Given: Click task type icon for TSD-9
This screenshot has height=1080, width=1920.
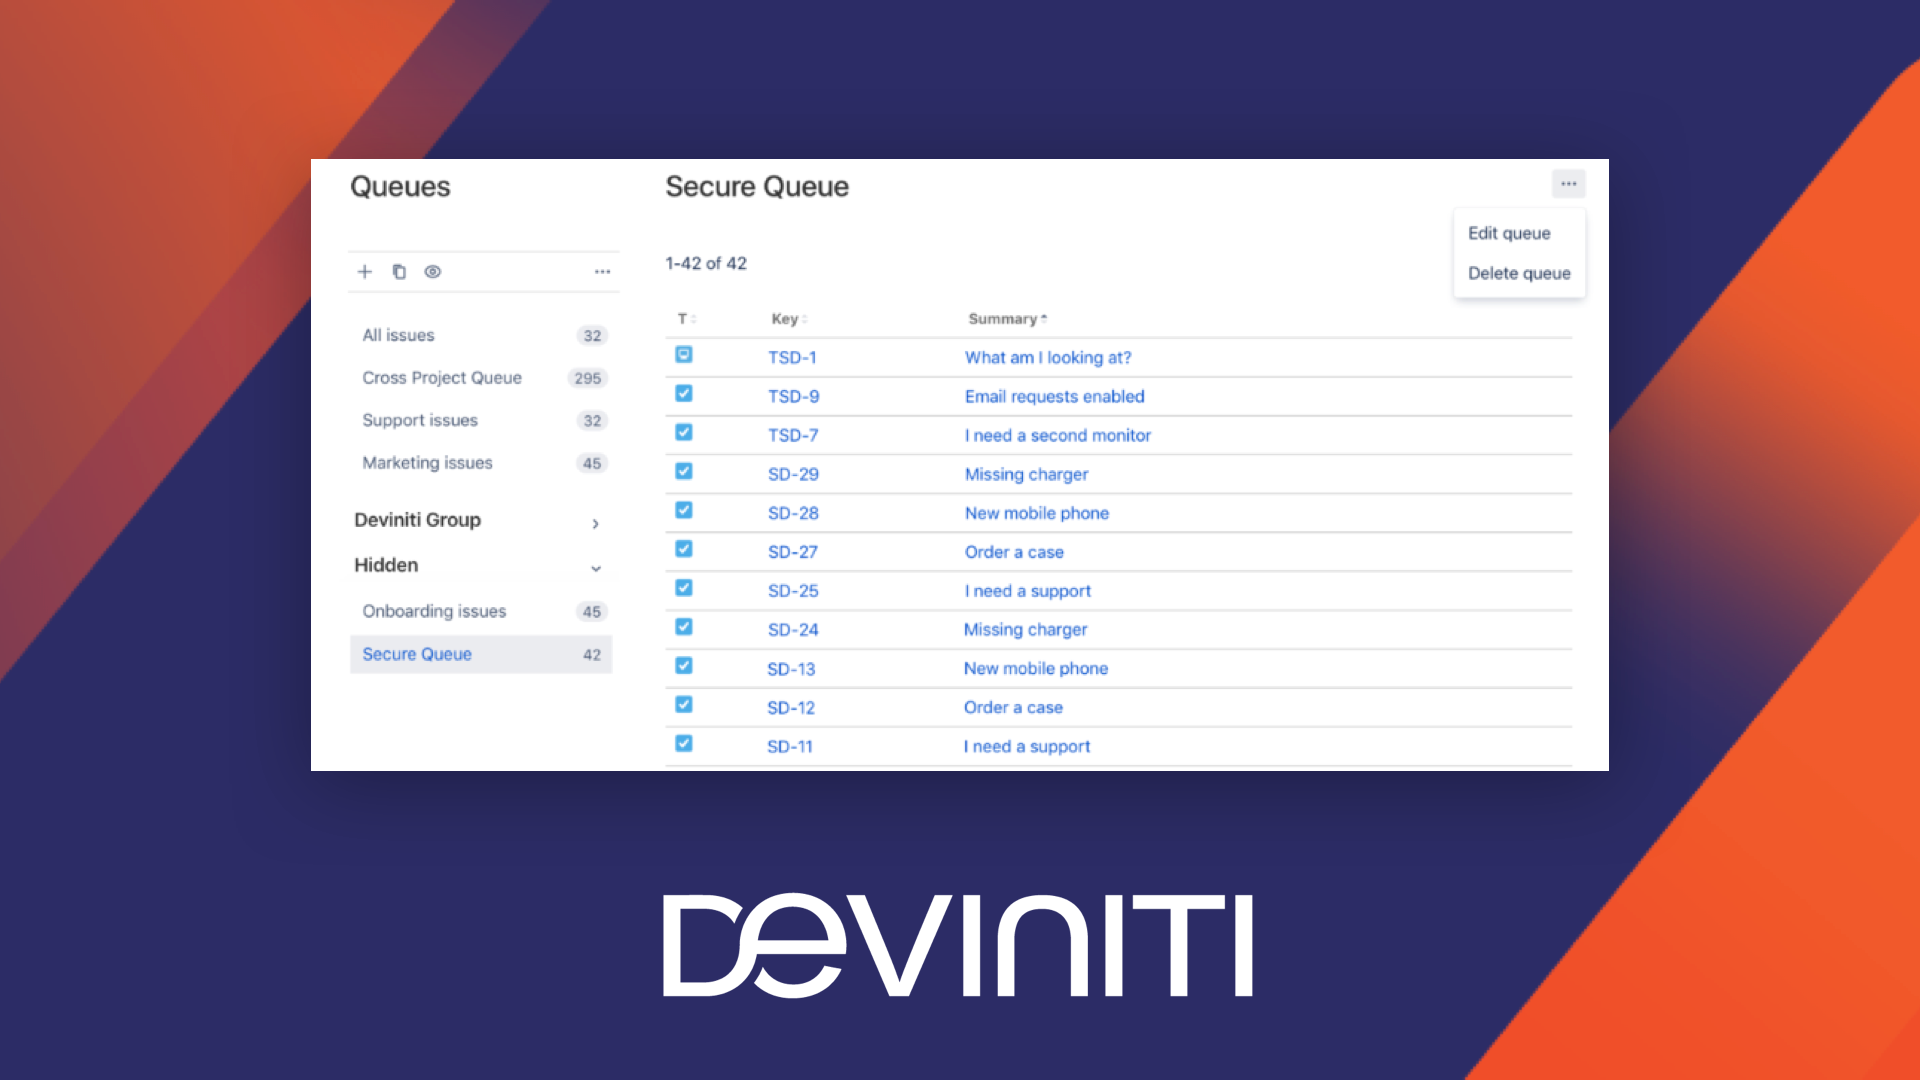Looking at the screenshot, I should (684, 393).
